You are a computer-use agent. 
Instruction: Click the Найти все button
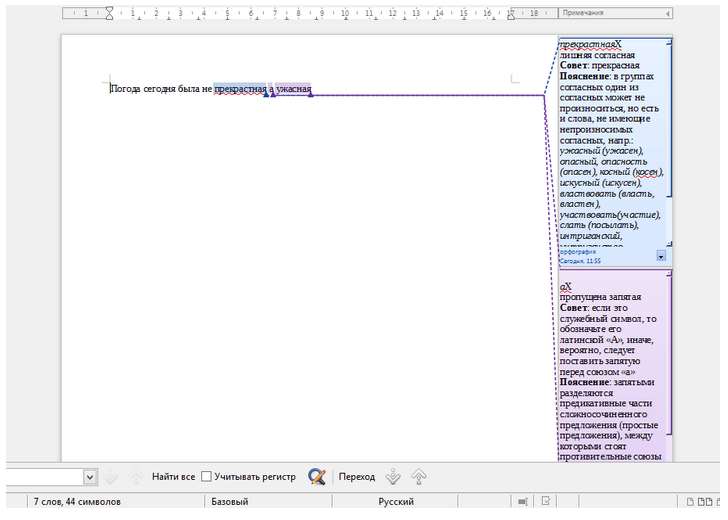[173, 477]
